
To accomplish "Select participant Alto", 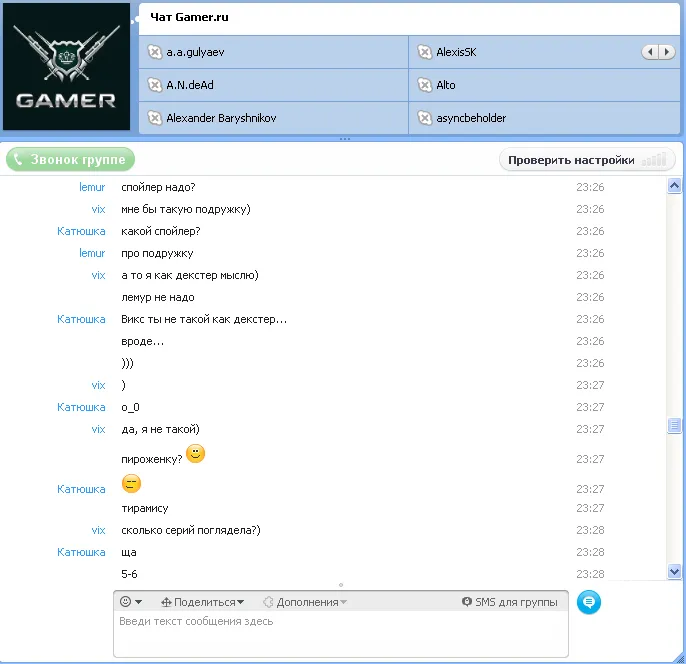I will point(544,85).
